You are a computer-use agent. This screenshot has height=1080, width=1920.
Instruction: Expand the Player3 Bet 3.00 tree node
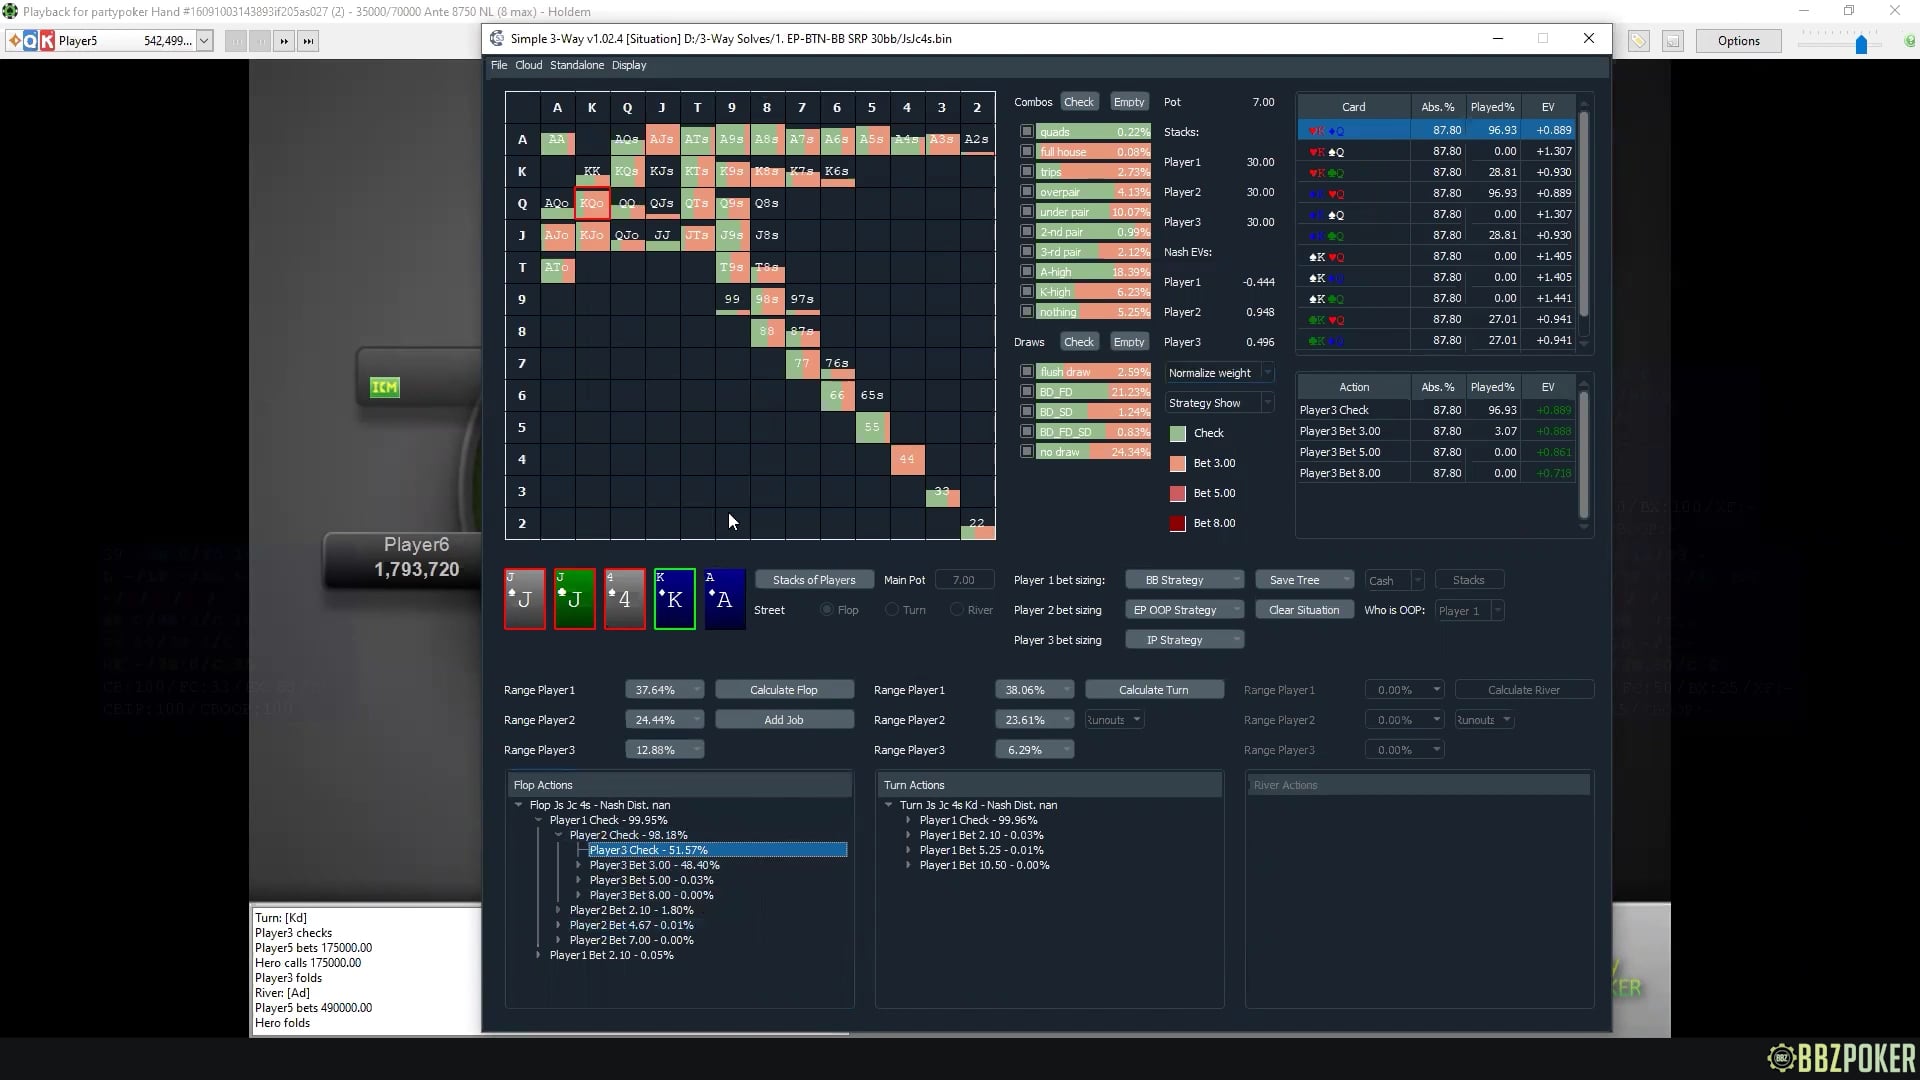point(579,865)
